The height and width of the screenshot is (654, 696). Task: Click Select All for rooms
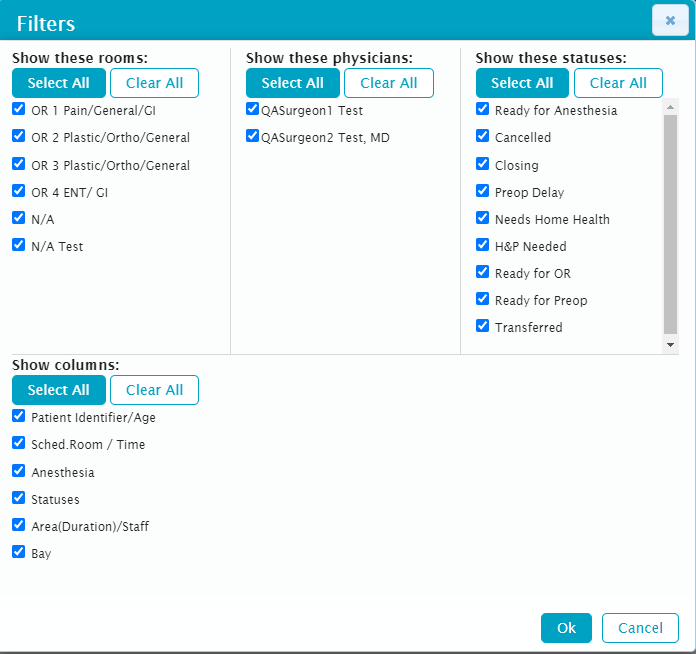(x=58, y=83)
